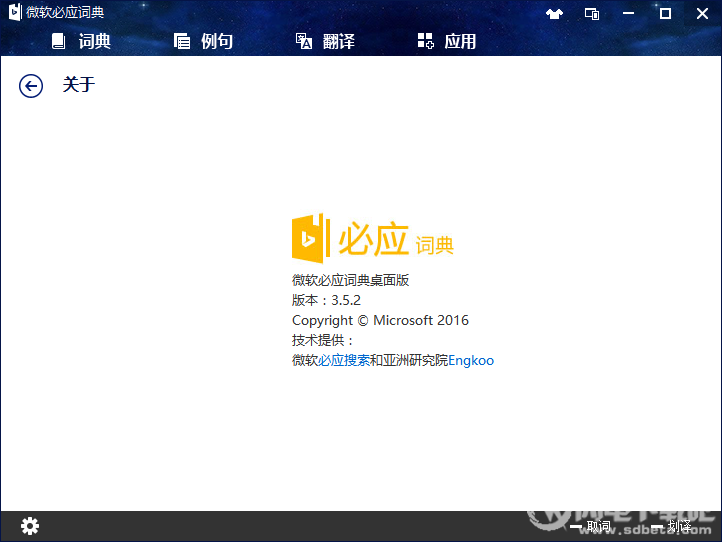722x542 pixels.
Task: Go to the 应用 tab
Action: click(x=447, y=41)
